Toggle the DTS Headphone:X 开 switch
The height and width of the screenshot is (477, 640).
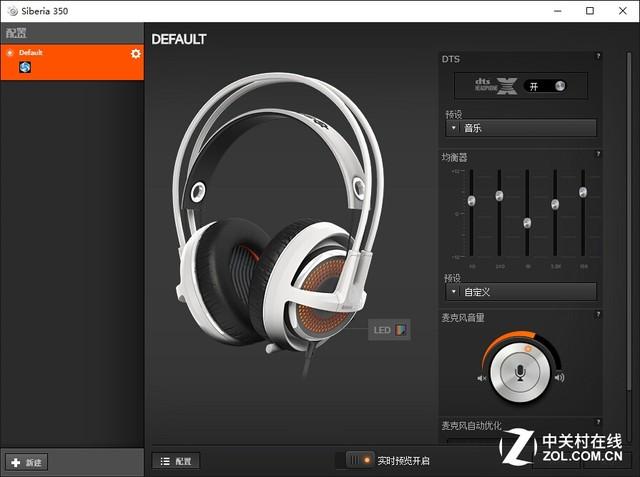(544, 86)
